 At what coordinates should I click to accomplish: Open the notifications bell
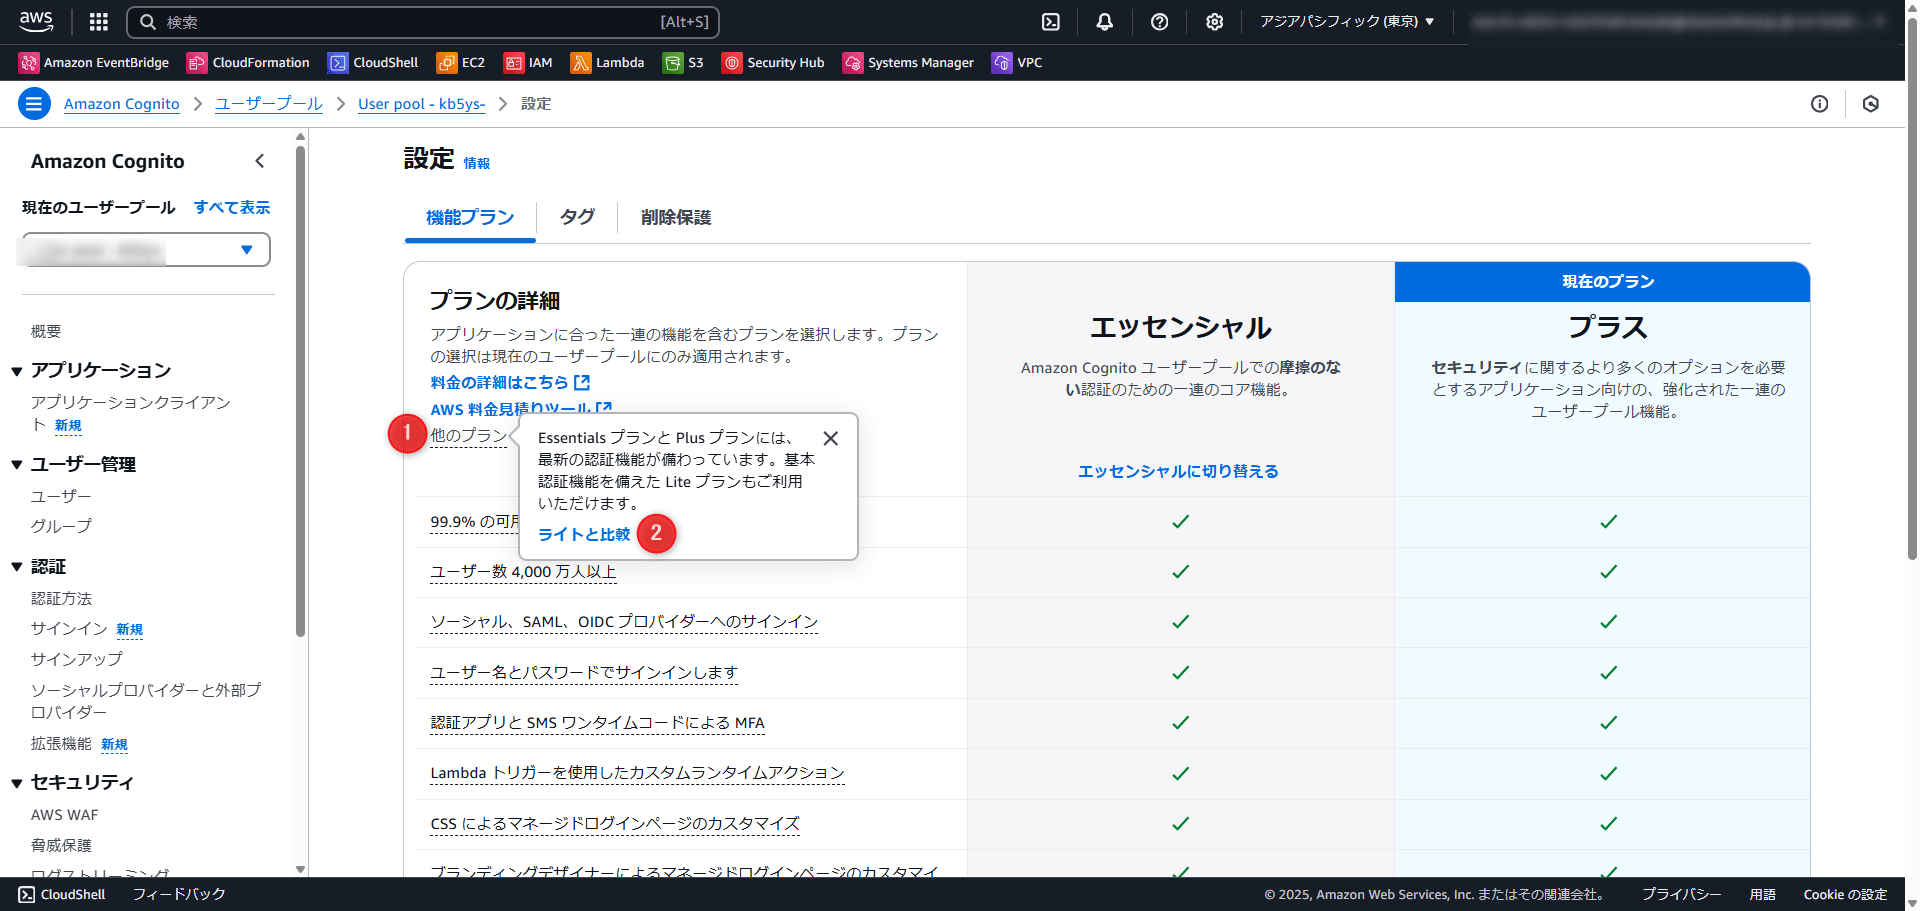(x=1105, y=22)
